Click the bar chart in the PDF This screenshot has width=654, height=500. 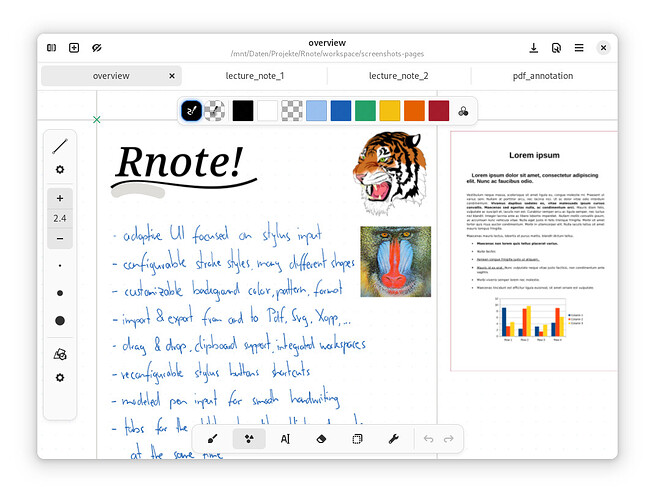pos(538,319)
